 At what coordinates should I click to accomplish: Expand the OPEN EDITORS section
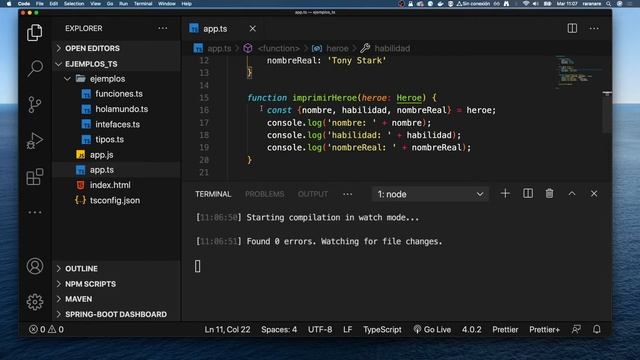click(x=116, y=48)
